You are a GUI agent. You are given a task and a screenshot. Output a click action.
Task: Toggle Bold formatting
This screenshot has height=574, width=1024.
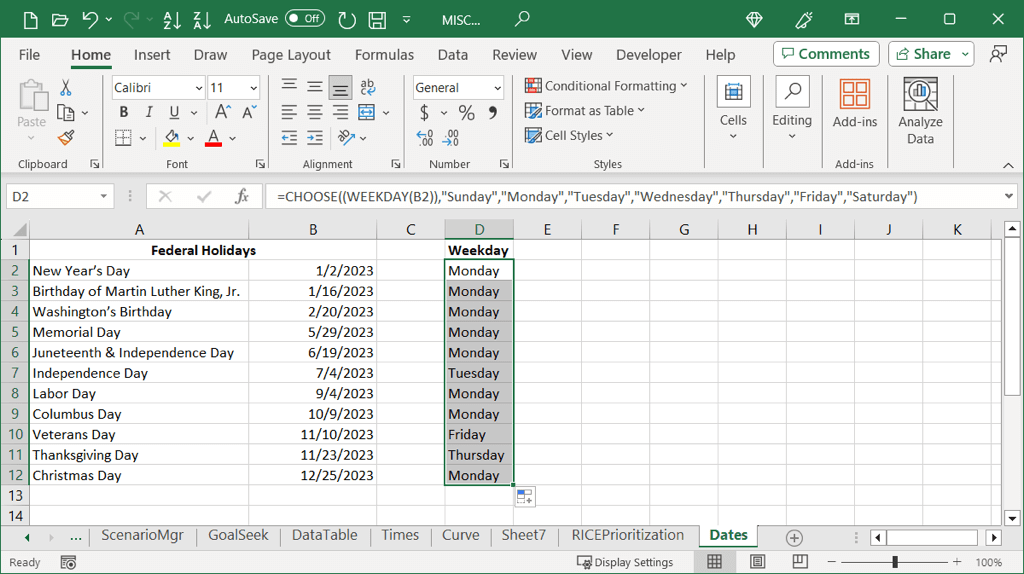pyautogui.click(x=124, y=112)
